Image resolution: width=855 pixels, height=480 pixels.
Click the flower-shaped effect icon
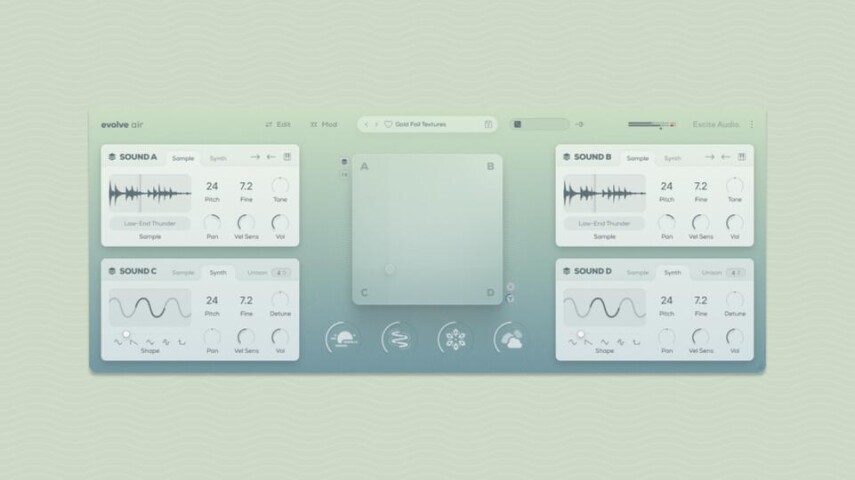pos(455,339)
